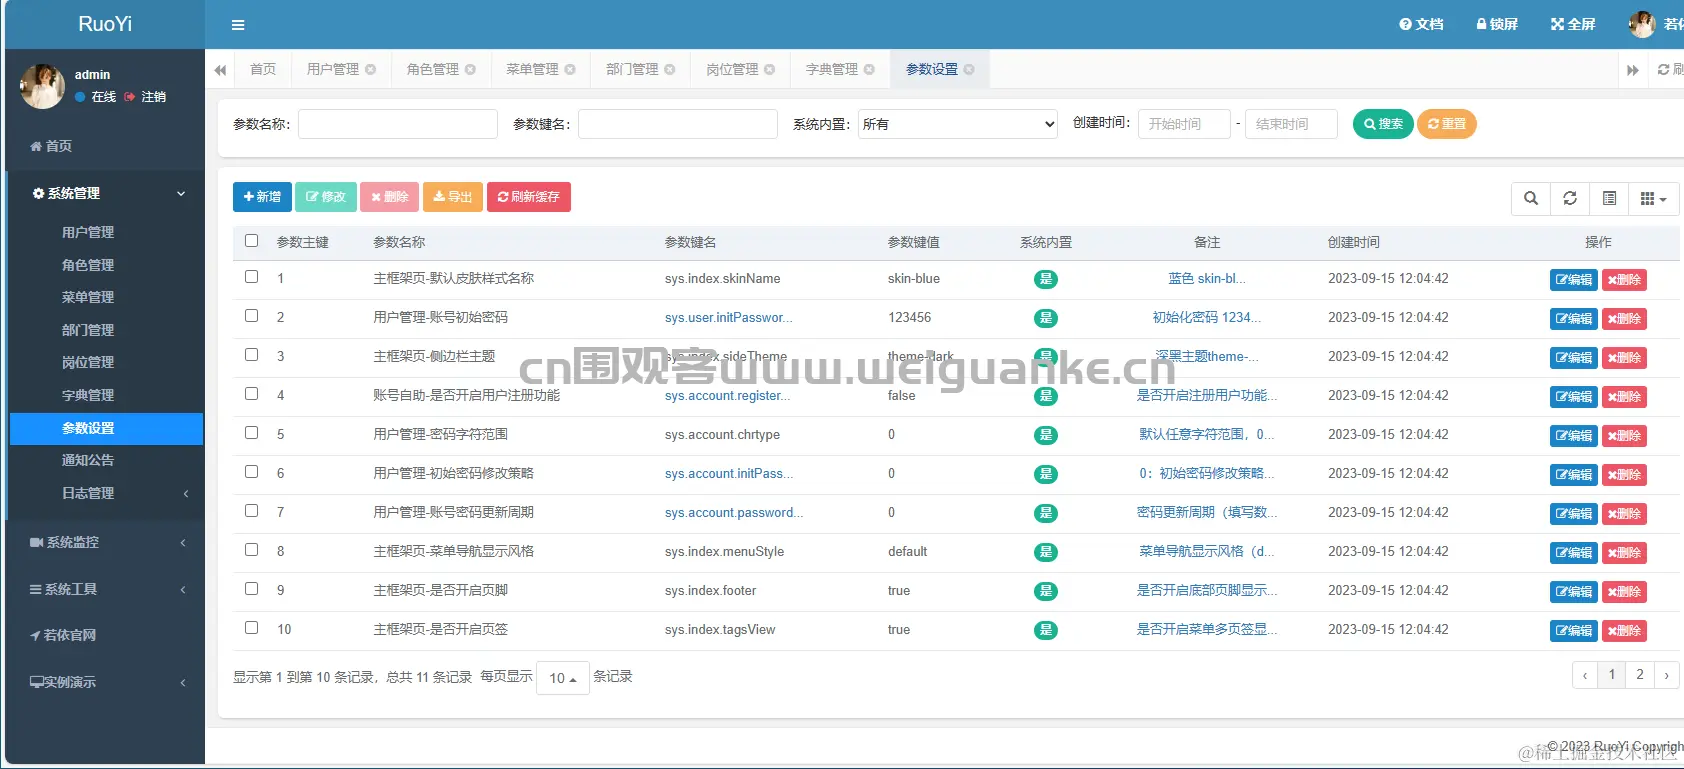Toggle the sidebar with the hamburger icon
This screenshot has height=769, width=1684.
pyautogui.click(x=238, y=25)
